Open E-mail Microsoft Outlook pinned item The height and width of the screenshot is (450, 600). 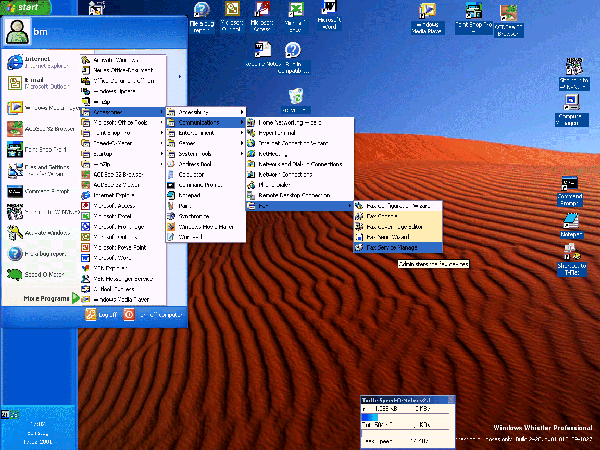pos(38,83)
